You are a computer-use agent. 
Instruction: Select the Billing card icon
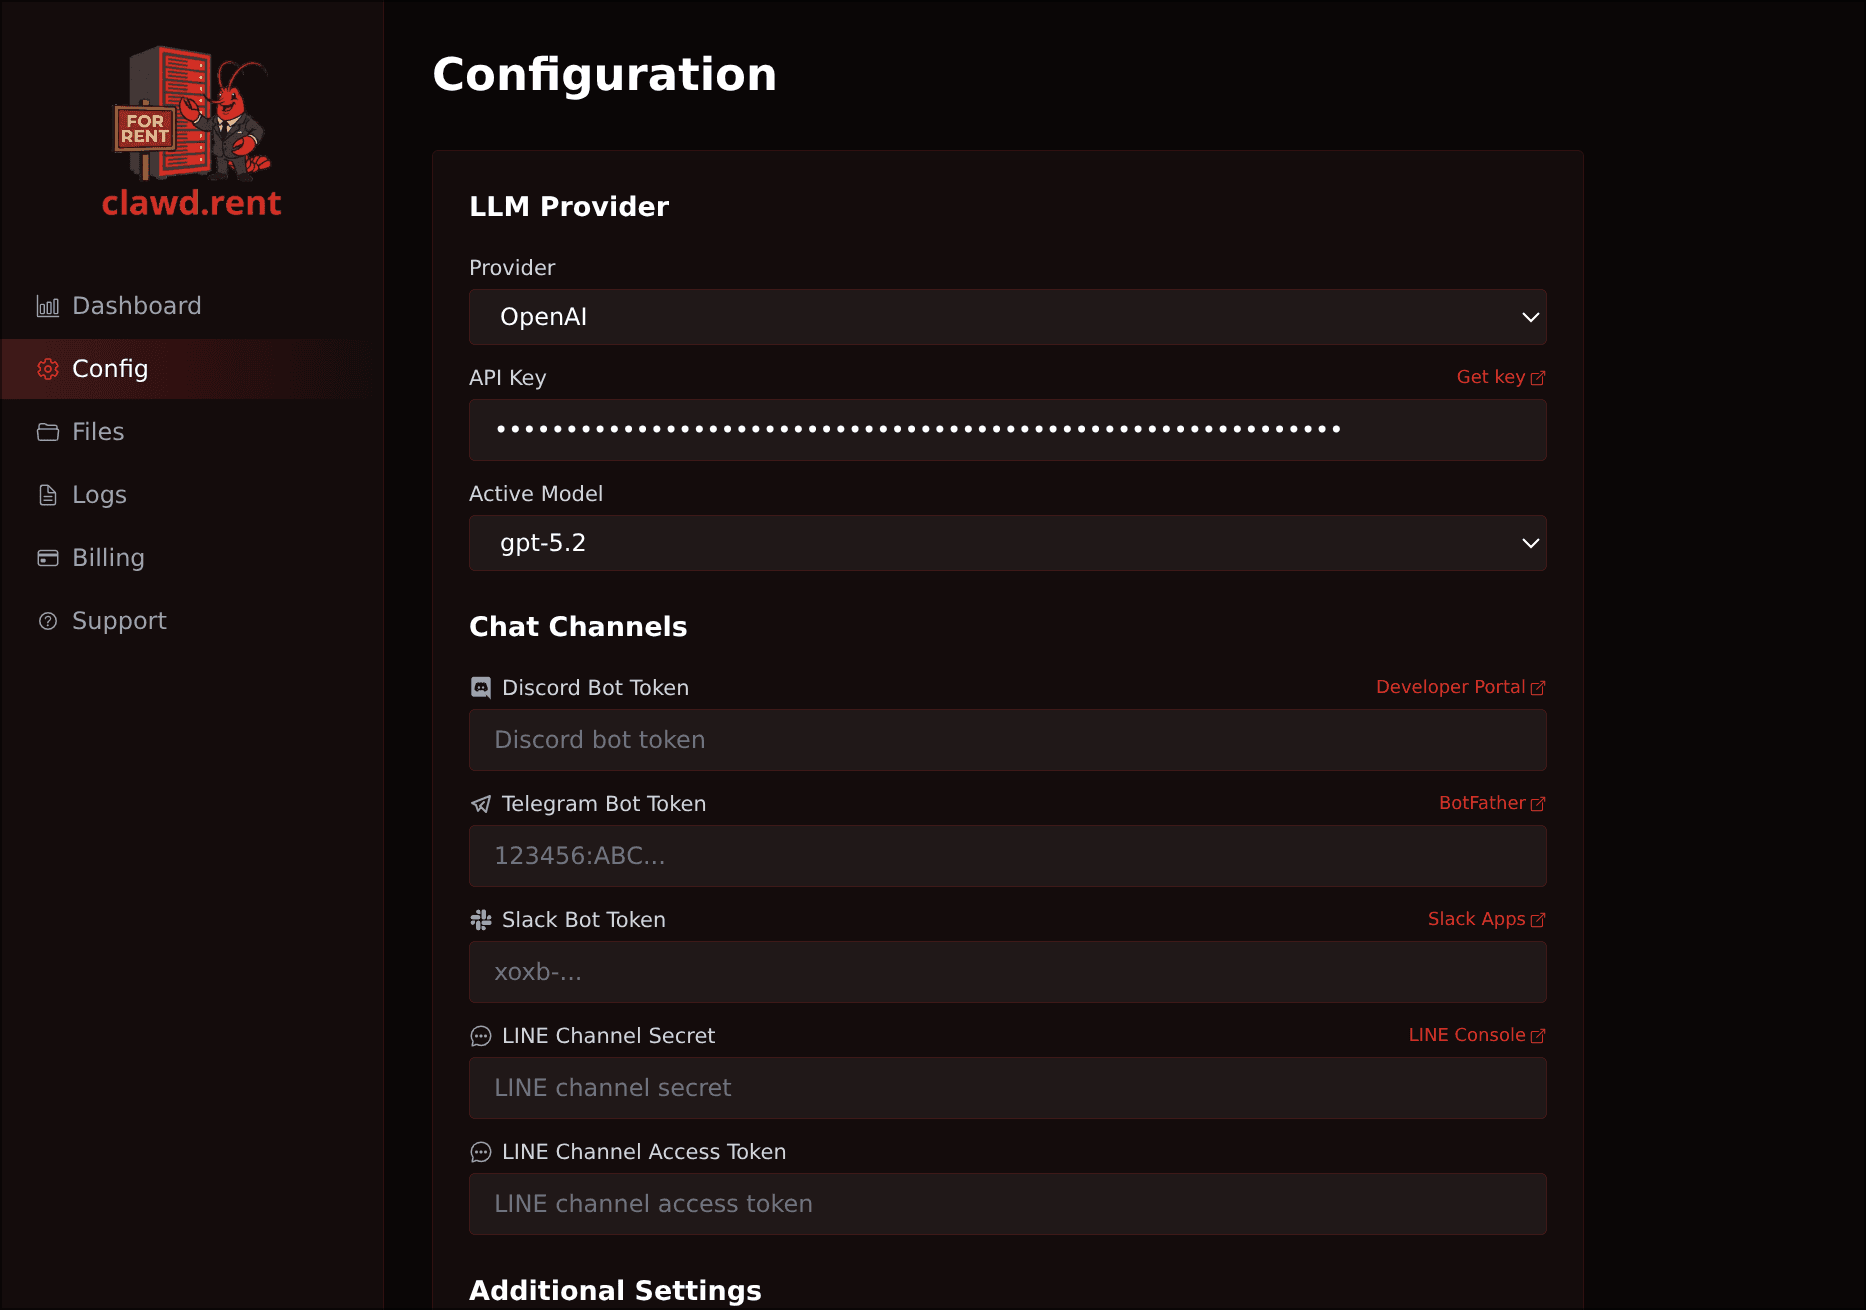(47, 557)
